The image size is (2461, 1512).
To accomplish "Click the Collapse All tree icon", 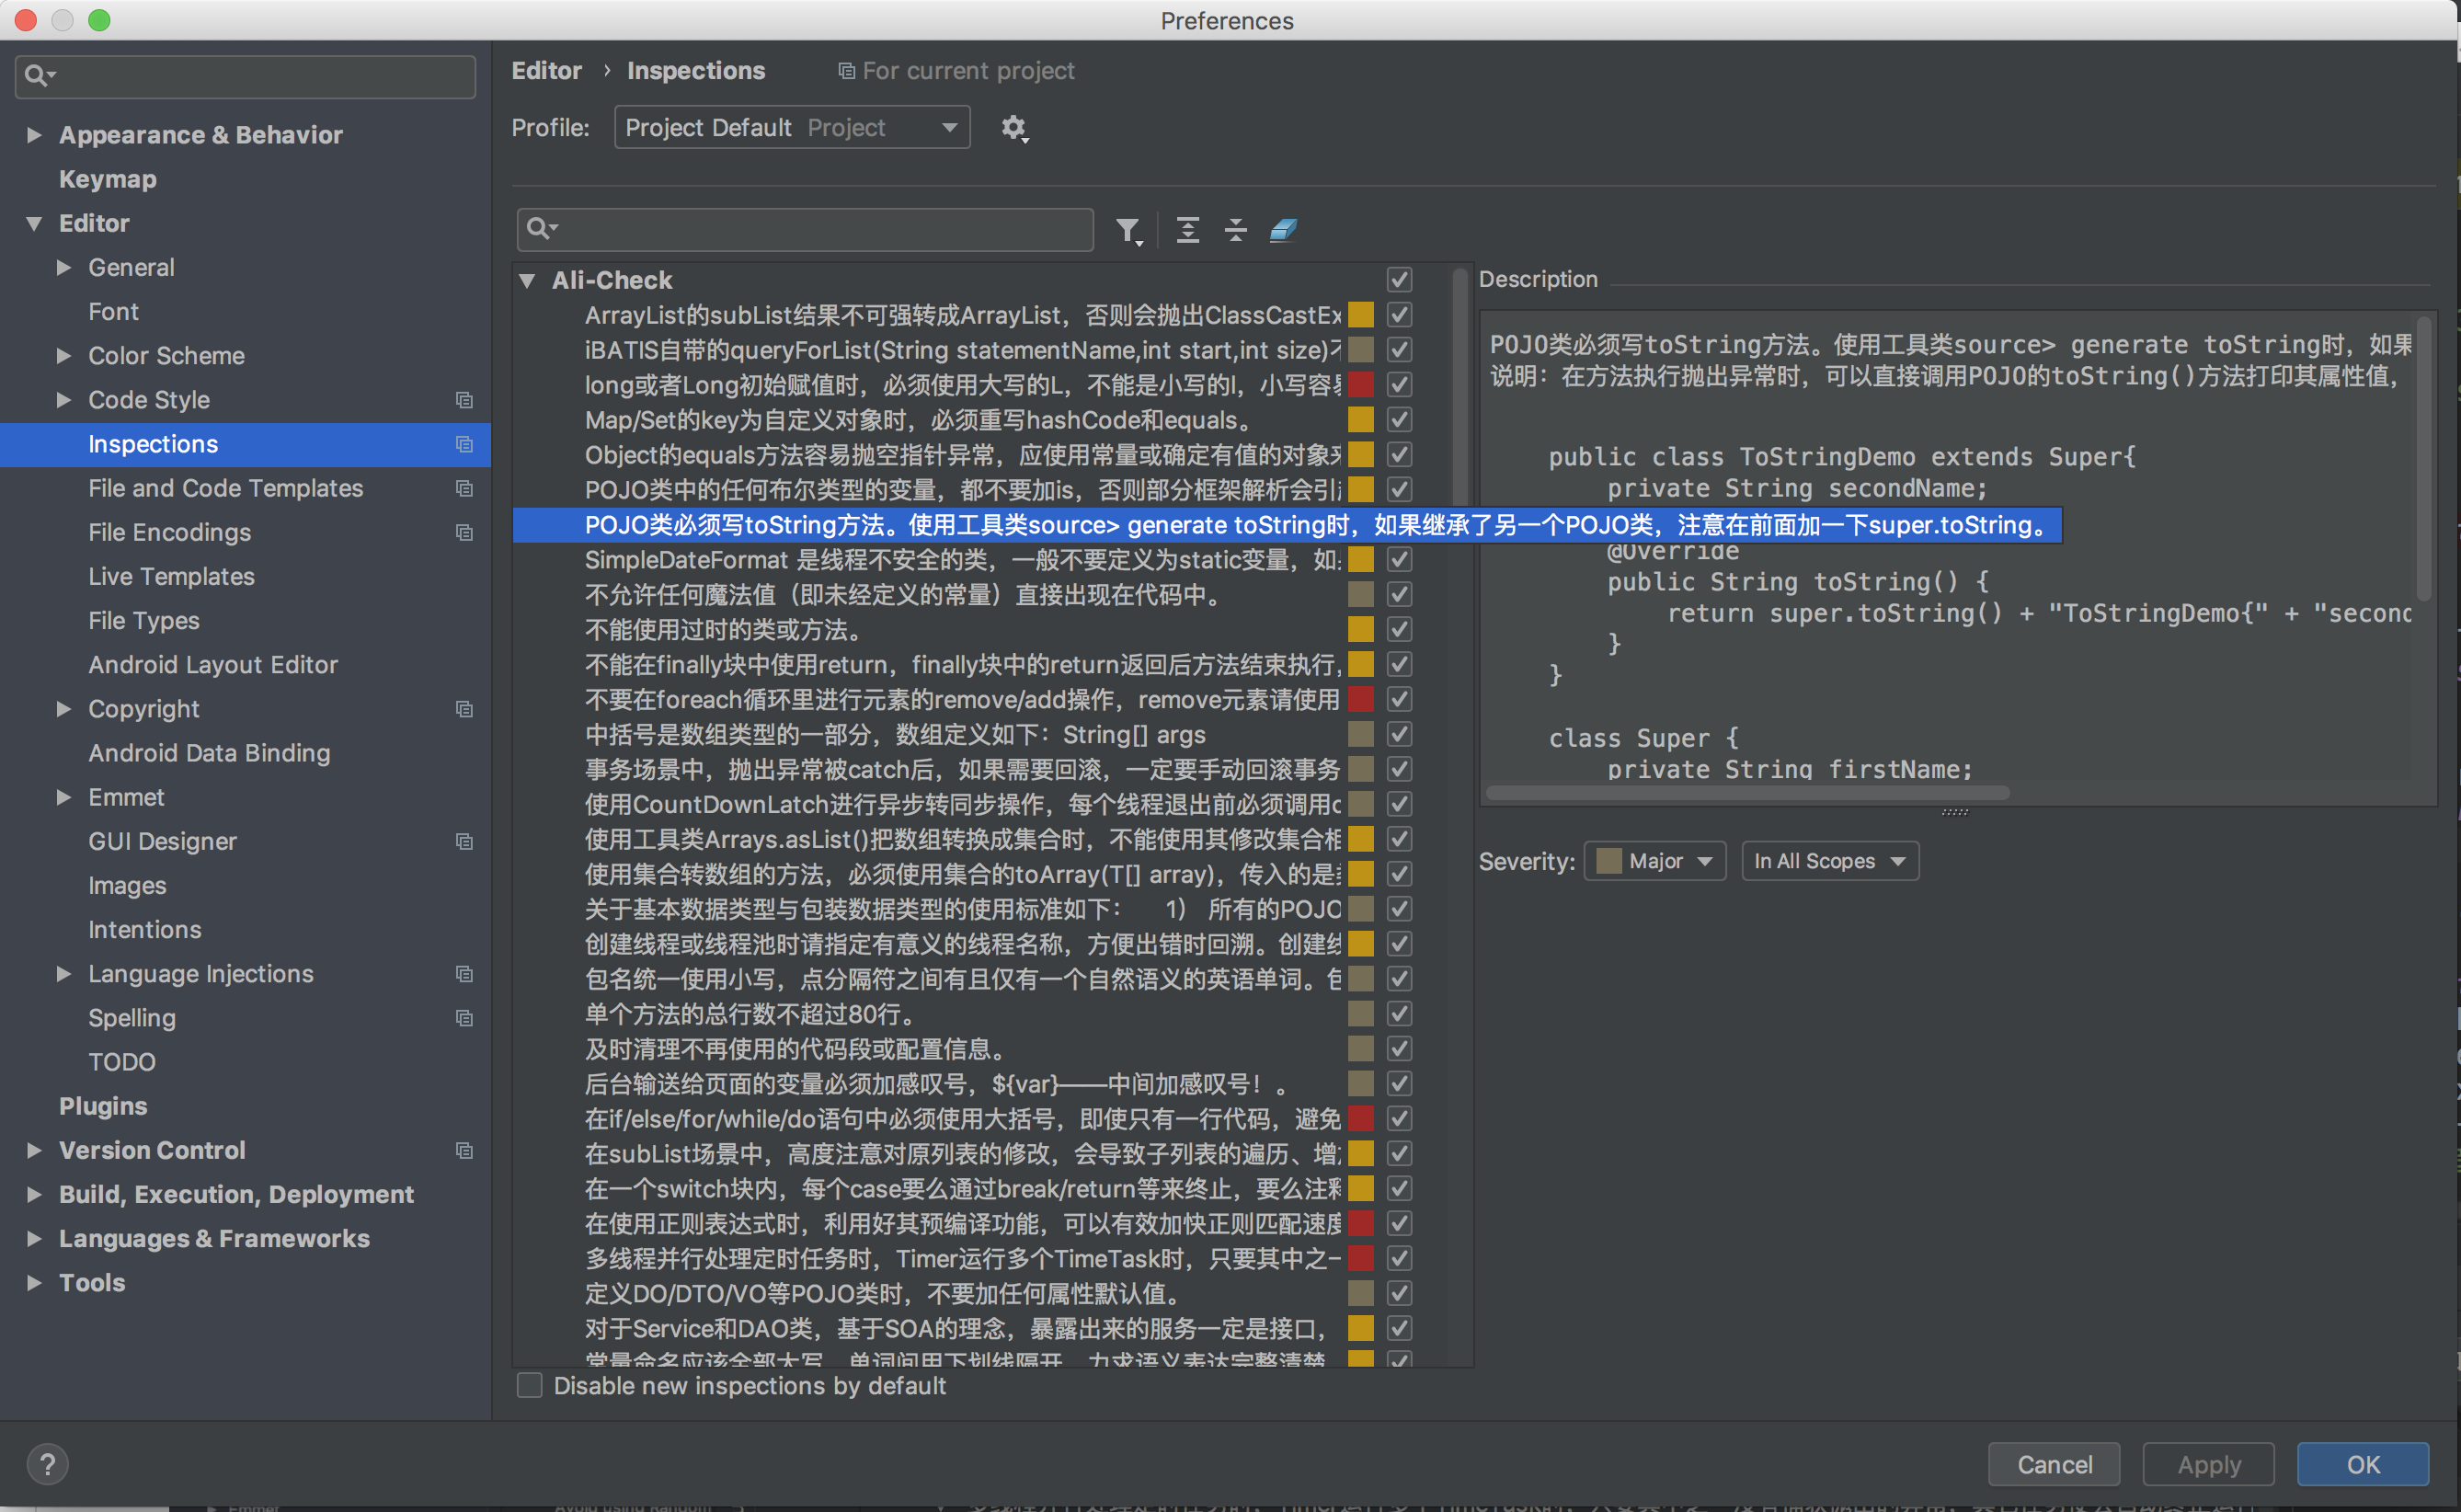I will 1236,231.
